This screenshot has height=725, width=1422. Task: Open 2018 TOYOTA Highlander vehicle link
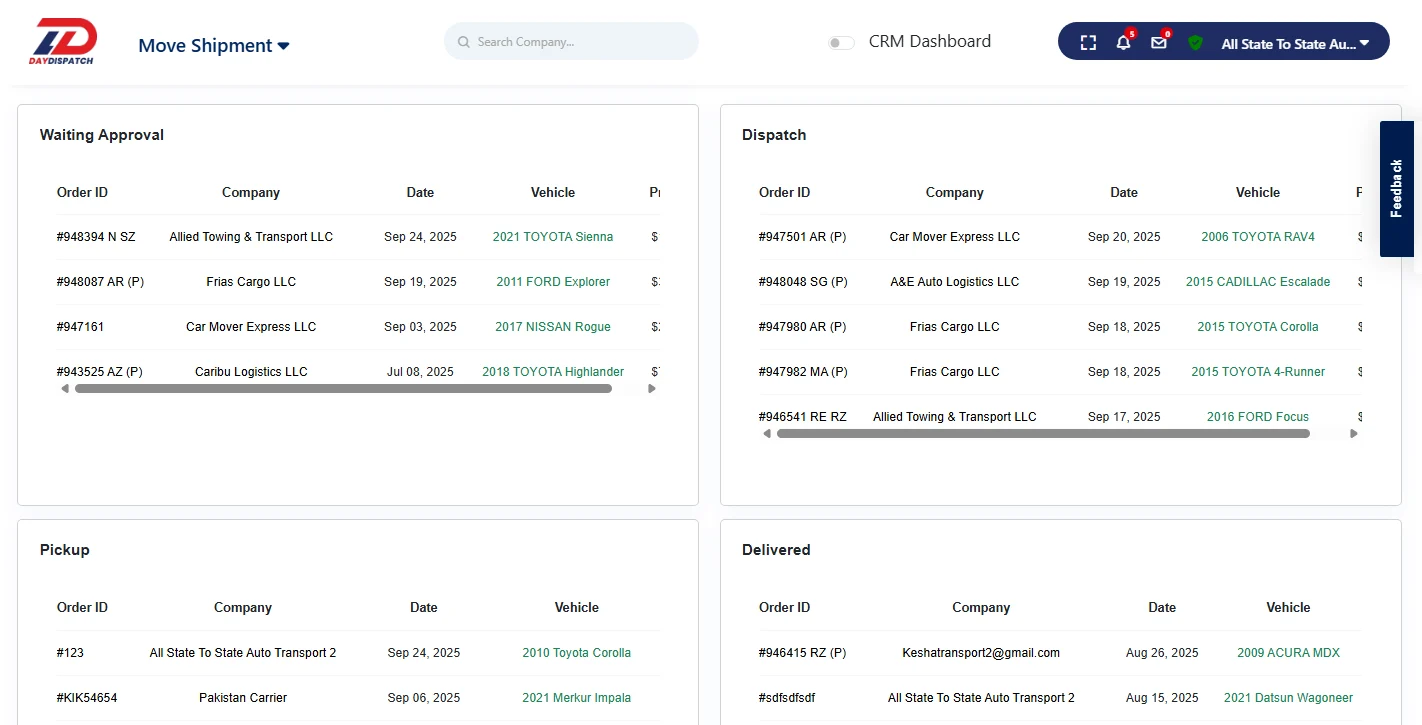(x=553, y=372)
